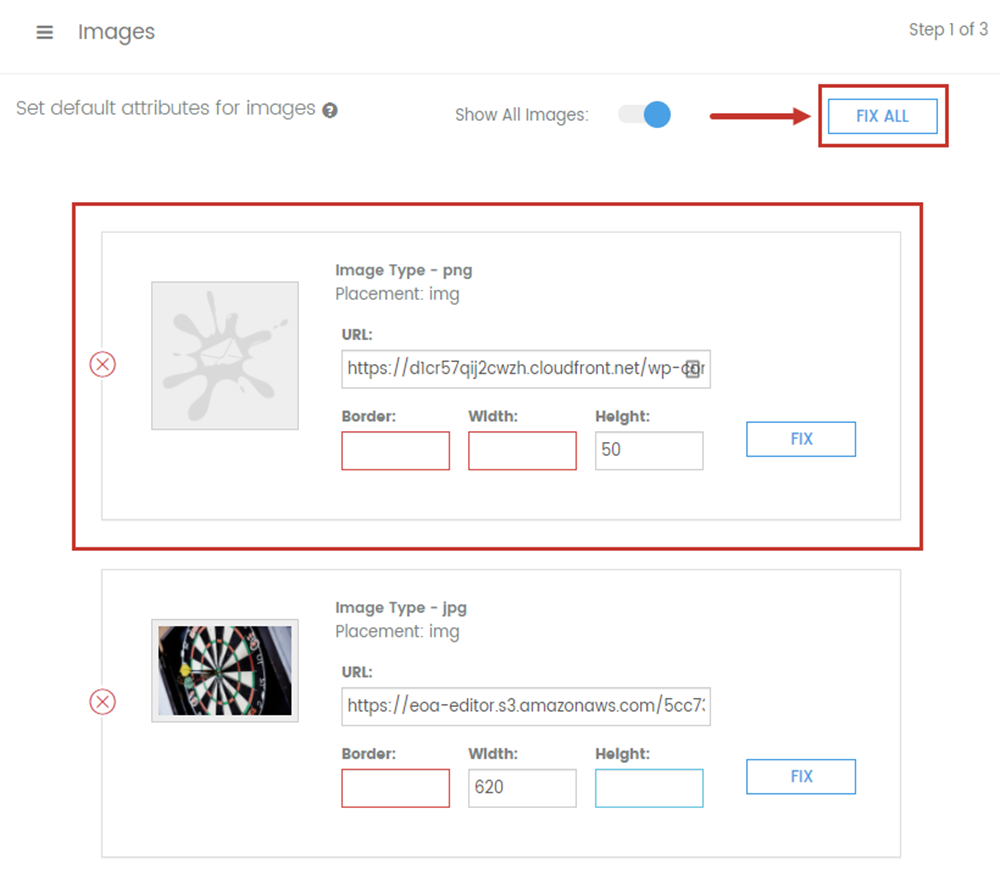Click the empty Width field of png image
Viewport: 1000px width, 877px height.
coord(522,451)
